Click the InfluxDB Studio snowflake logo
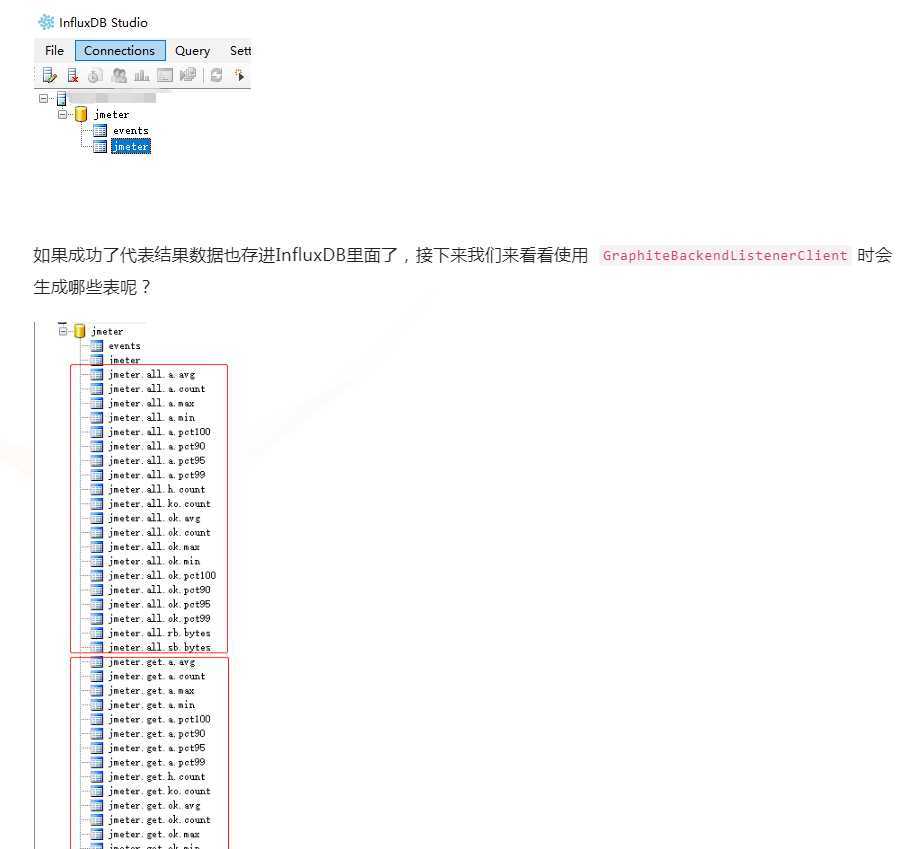The height and width of the screenshot is (849, 924). [46, 22]
